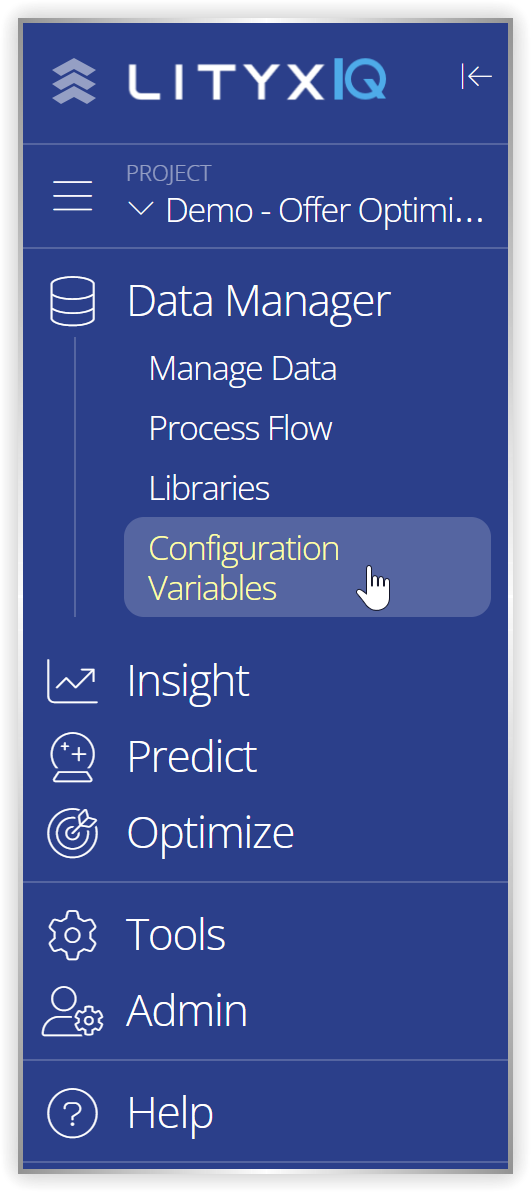
Task: Open Process Flow
Action: (240, 428)
